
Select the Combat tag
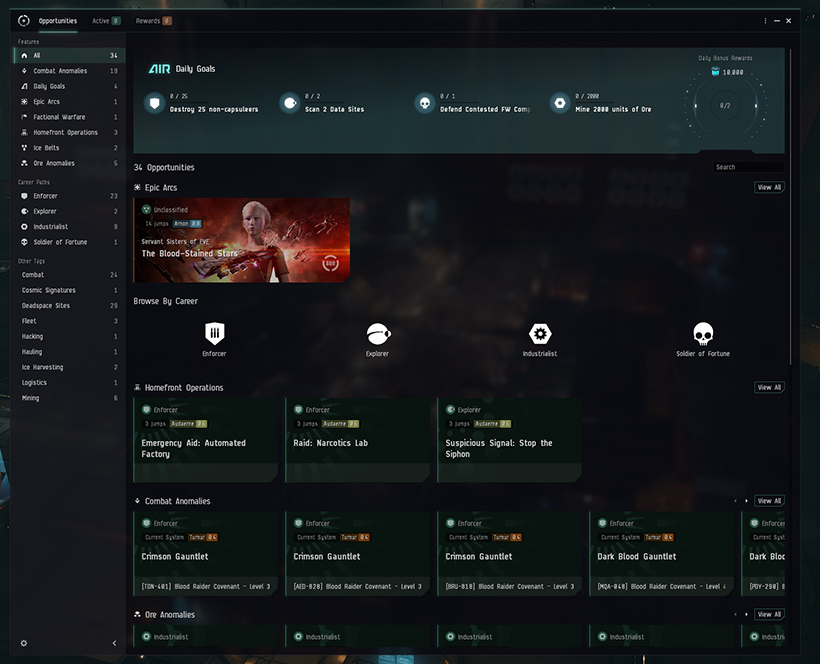click(x=70, y=275)
